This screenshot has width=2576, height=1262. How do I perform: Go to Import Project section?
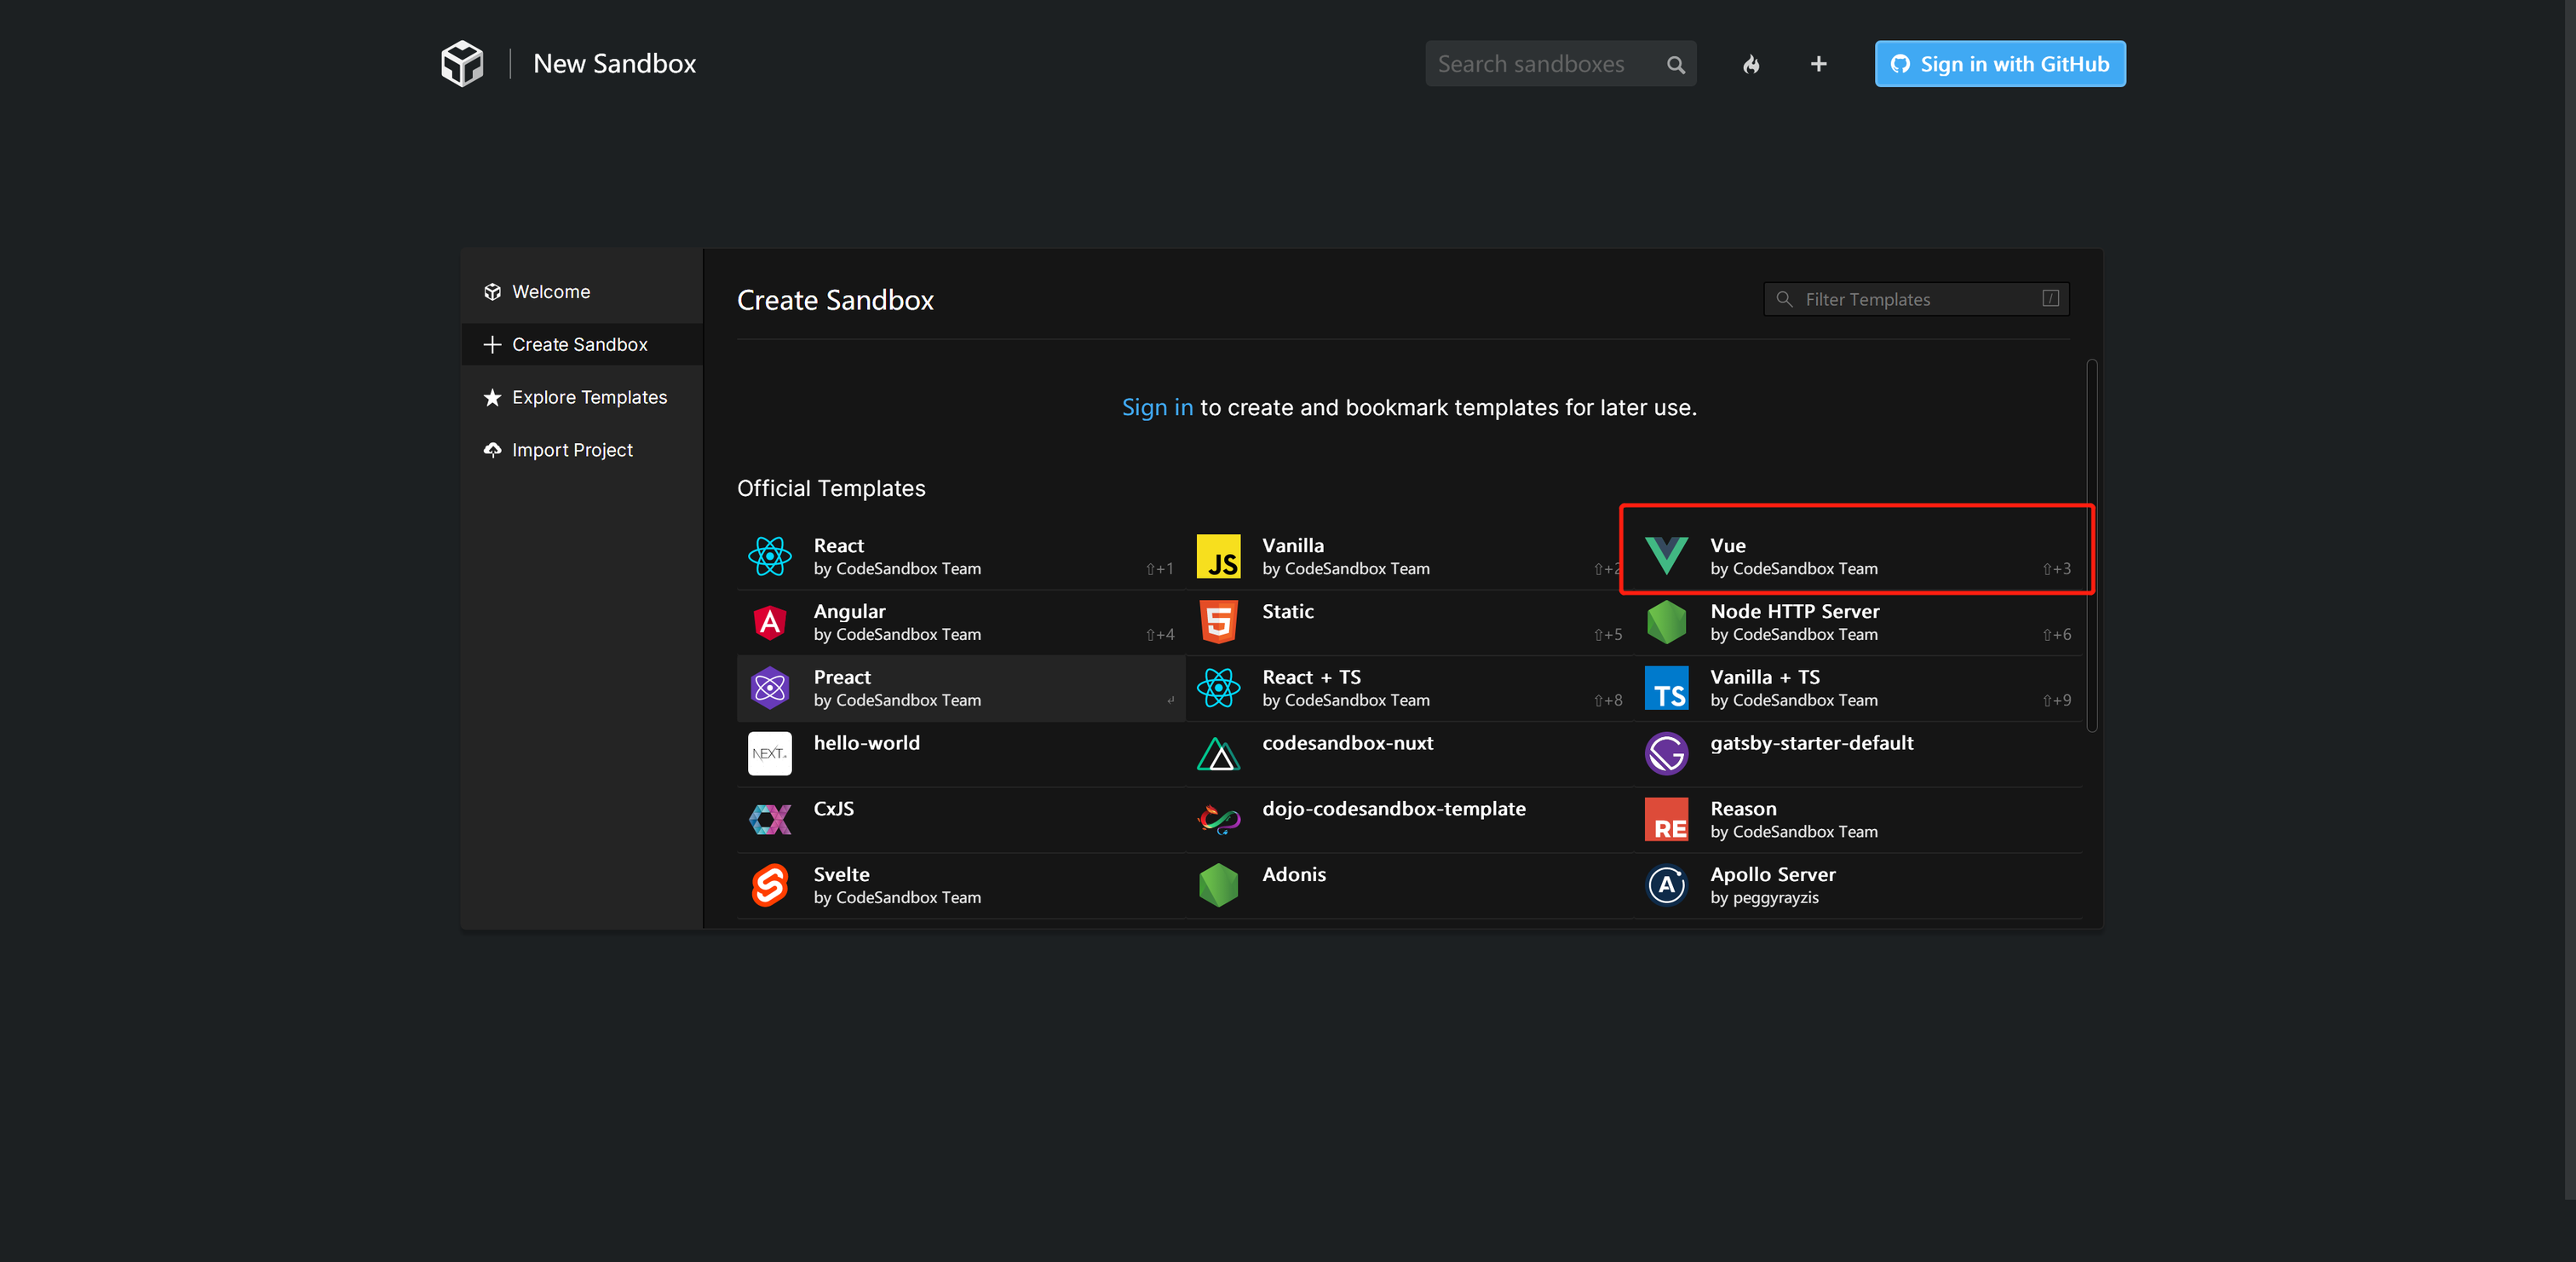click(x=571, y=450)
